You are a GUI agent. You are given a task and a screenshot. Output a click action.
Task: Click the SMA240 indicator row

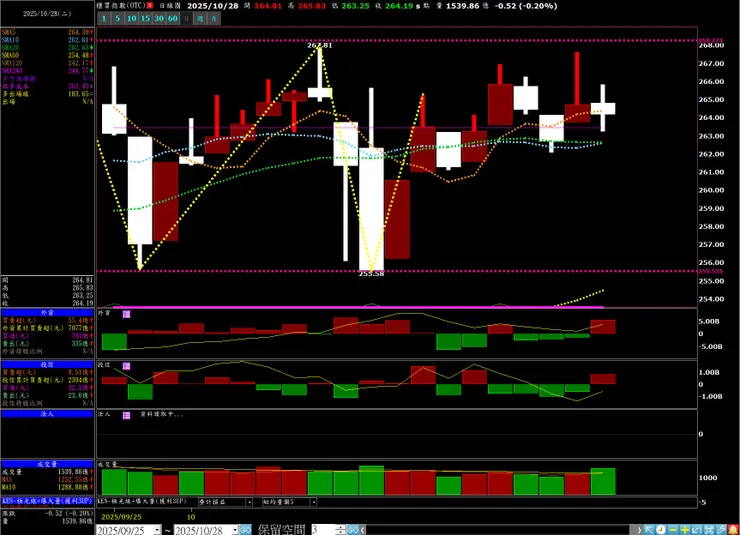click(x=47, y=71)
